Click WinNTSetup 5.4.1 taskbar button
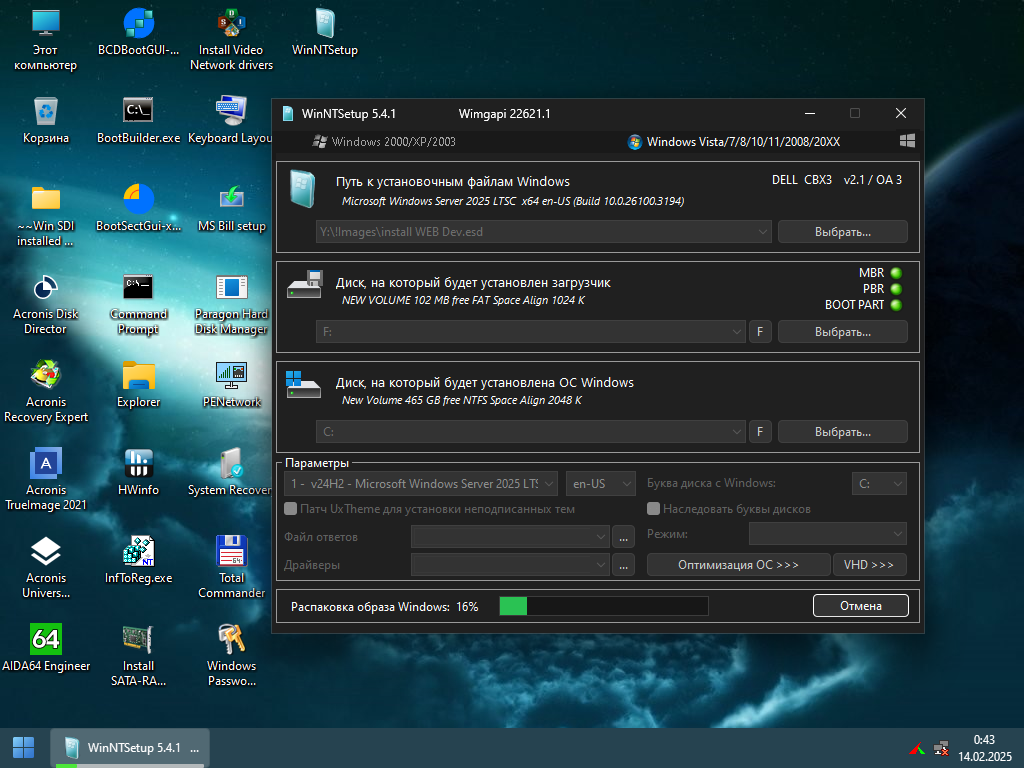The height and width of the screenshot is (768, 1024). point(131,748)
